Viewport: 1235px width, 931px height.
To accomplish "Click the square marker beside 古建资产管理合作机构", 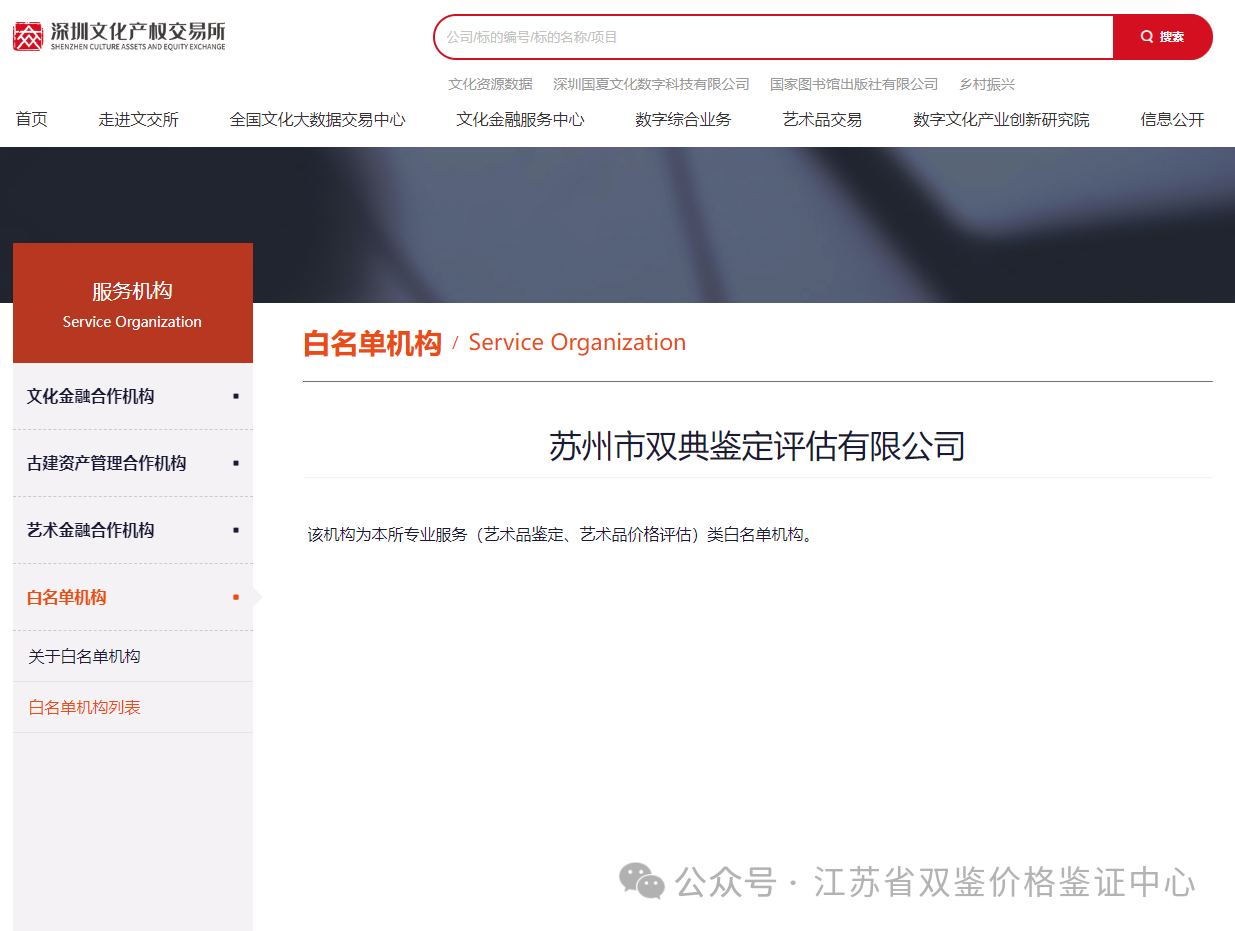I will (236, 463).
